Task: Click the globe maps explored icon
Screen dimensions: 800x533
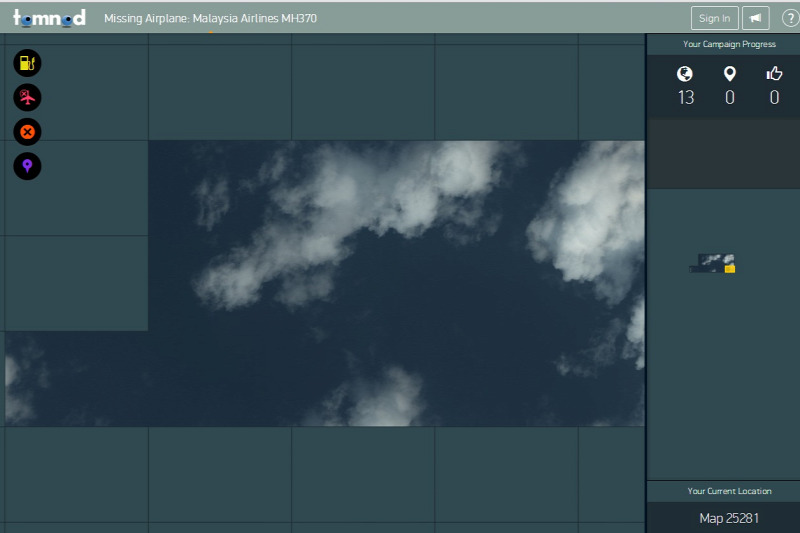Action: [x=685, y=74]
